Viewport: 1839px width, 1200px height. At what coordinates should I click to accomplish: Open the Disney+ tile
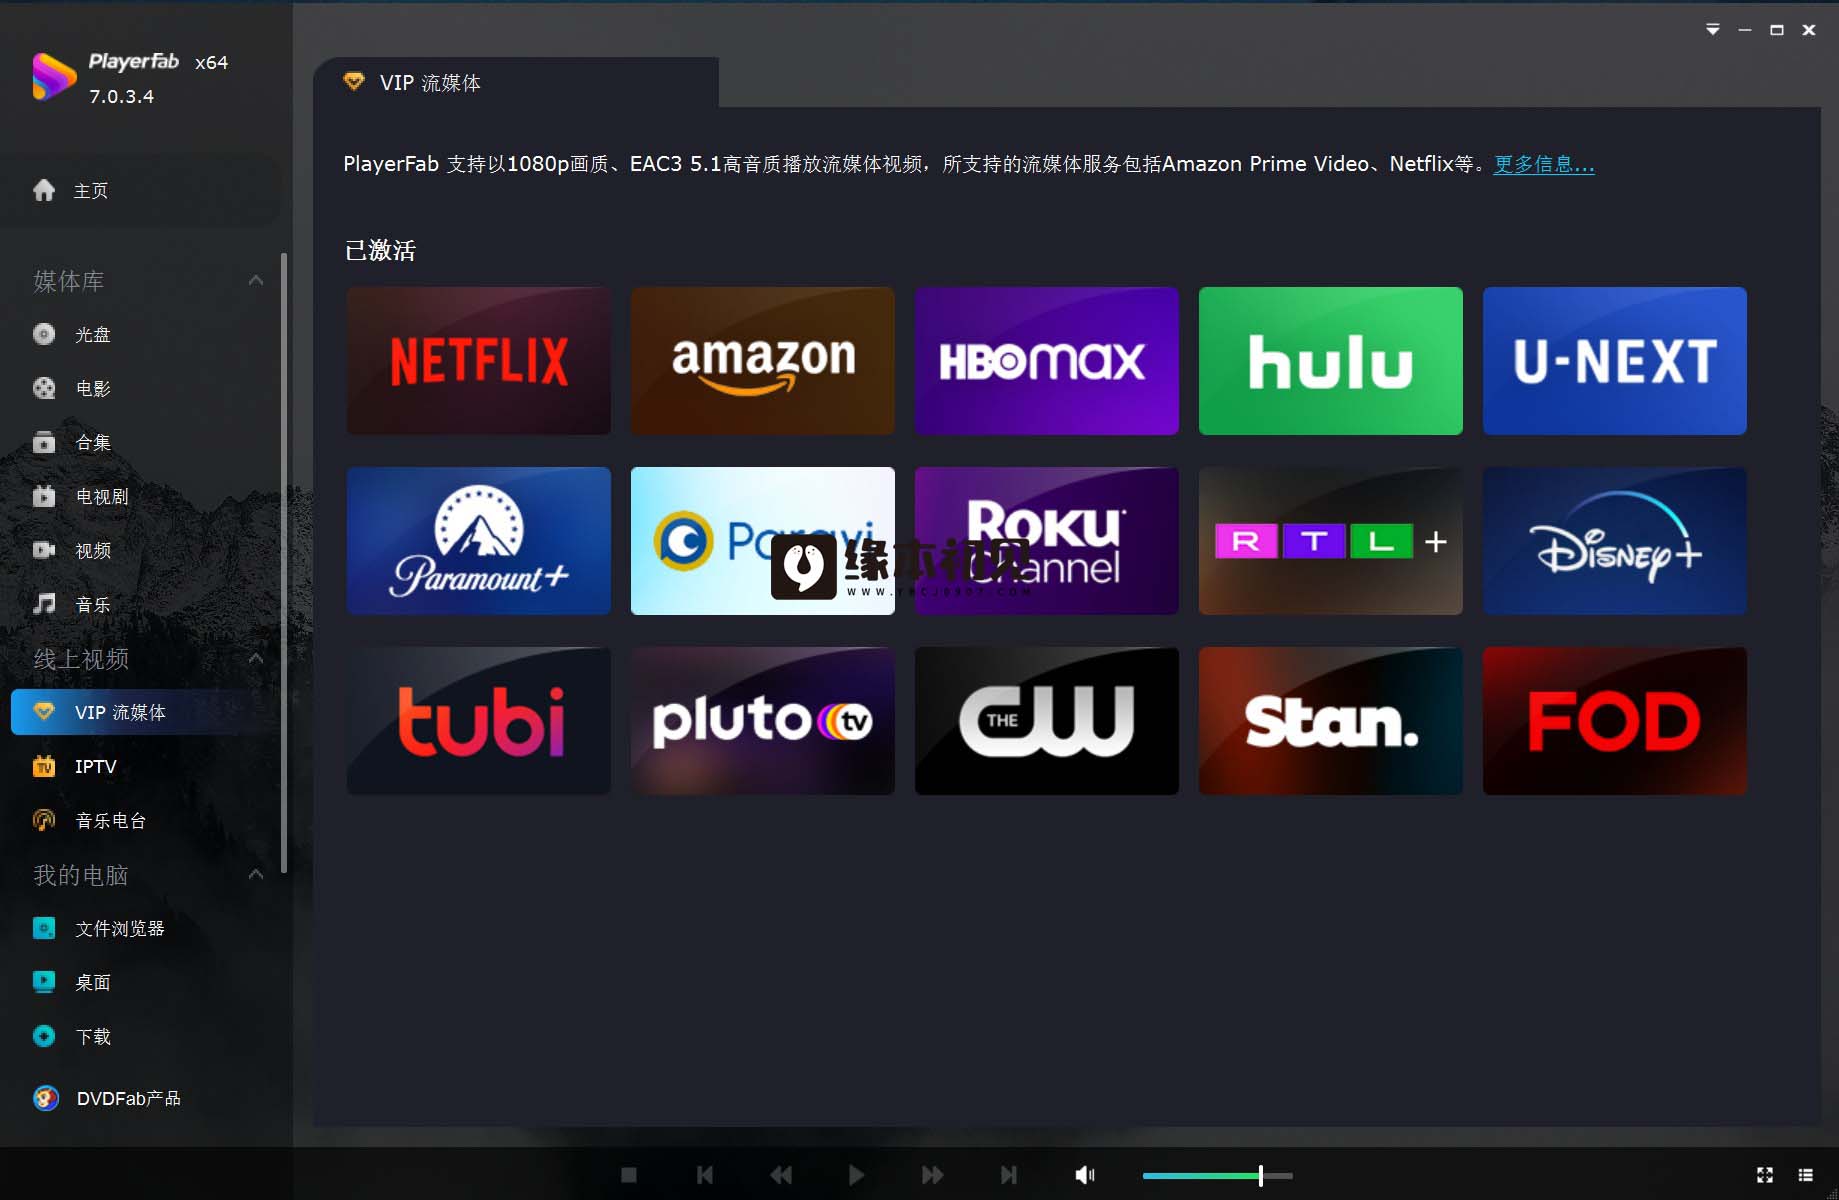(x=1614, y=541)
